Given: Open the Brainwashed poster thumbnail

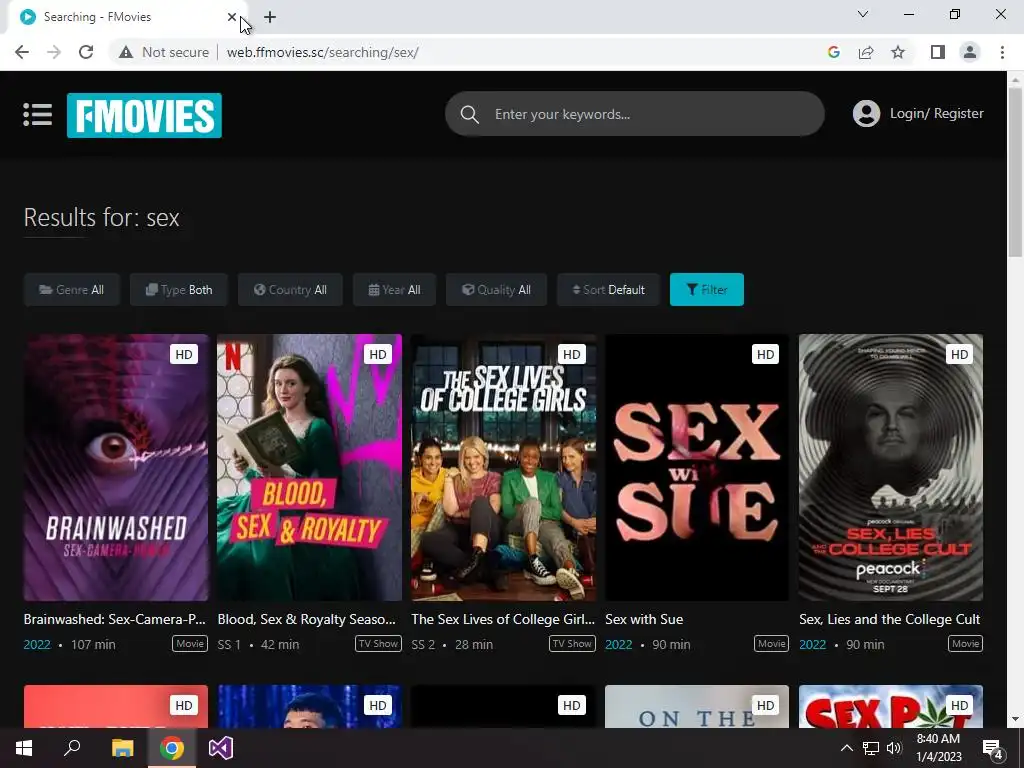Looking at the screenshot, I should click(116, 468).
